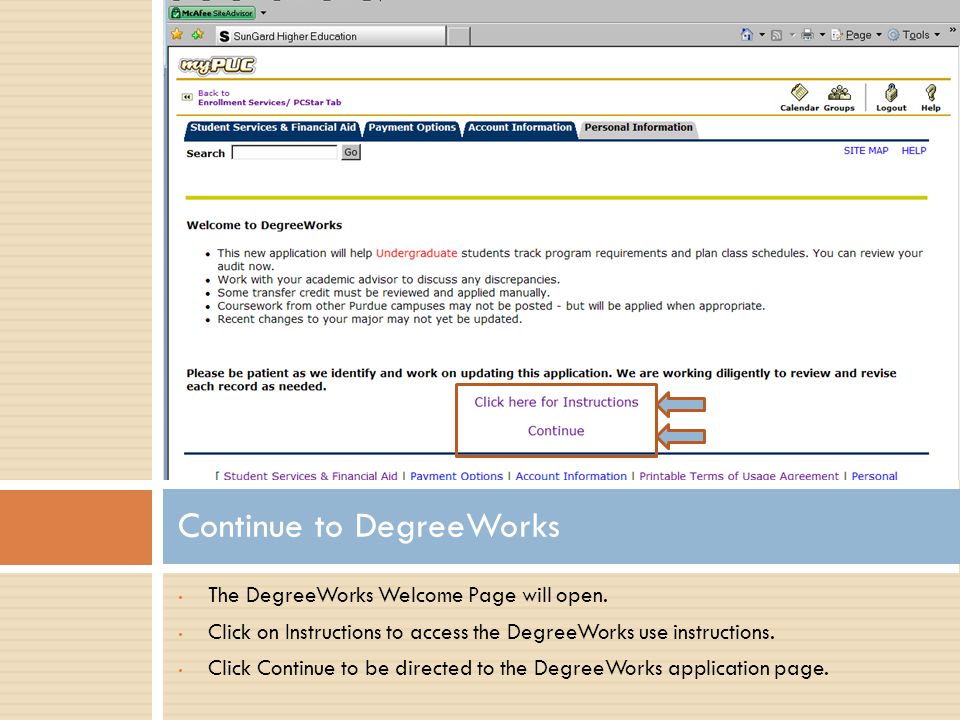Image resolution: width=960 pixels, height=720 pixels.
Task: Click the Search input field
Action: [x=285, y=152]
